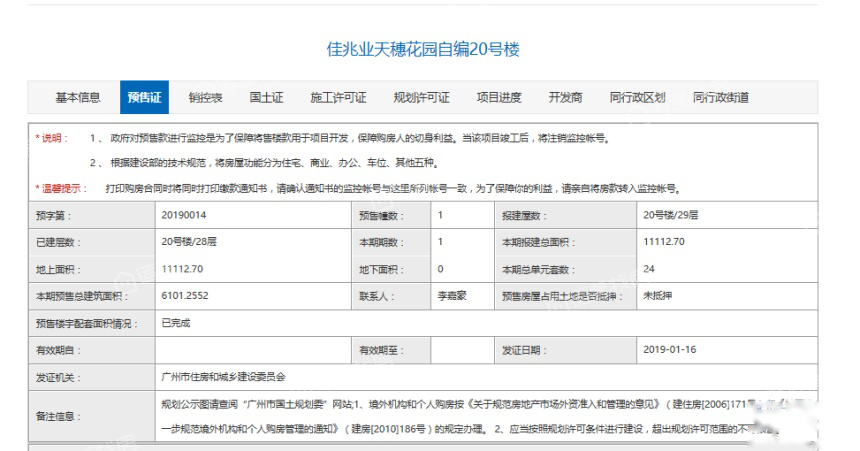Click the 地上面积 label
The height and width of the screenshot is (451, 860).
click(58, 269)
